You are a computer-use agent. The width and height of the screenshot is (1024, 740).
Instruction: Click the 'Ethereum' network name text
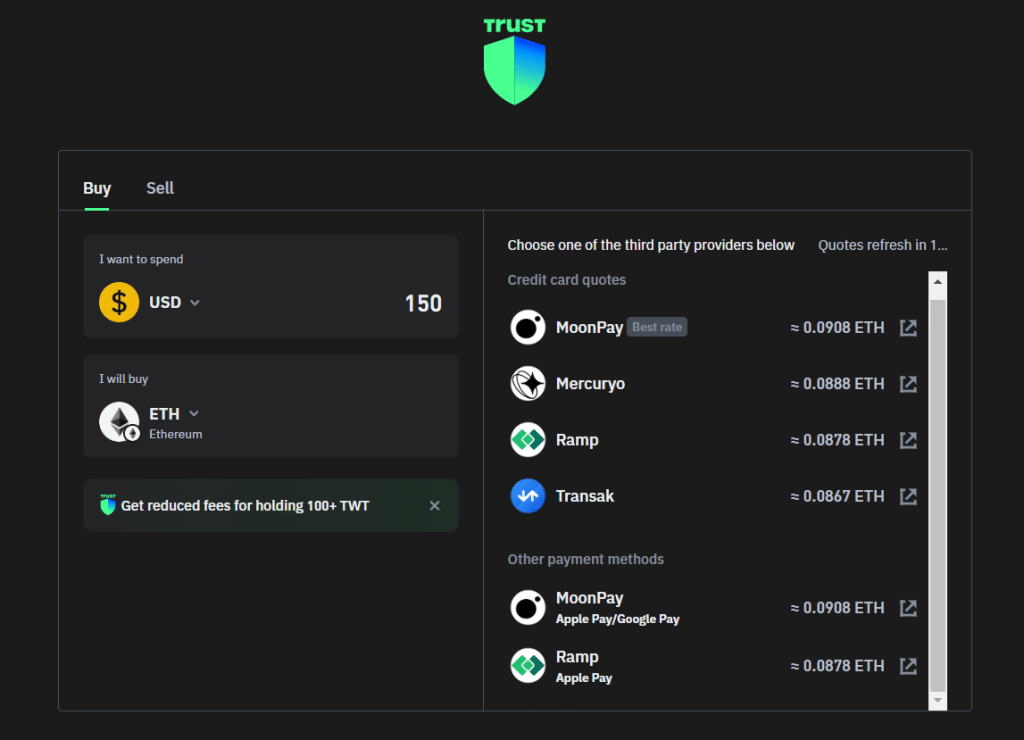tap(176, 434)
